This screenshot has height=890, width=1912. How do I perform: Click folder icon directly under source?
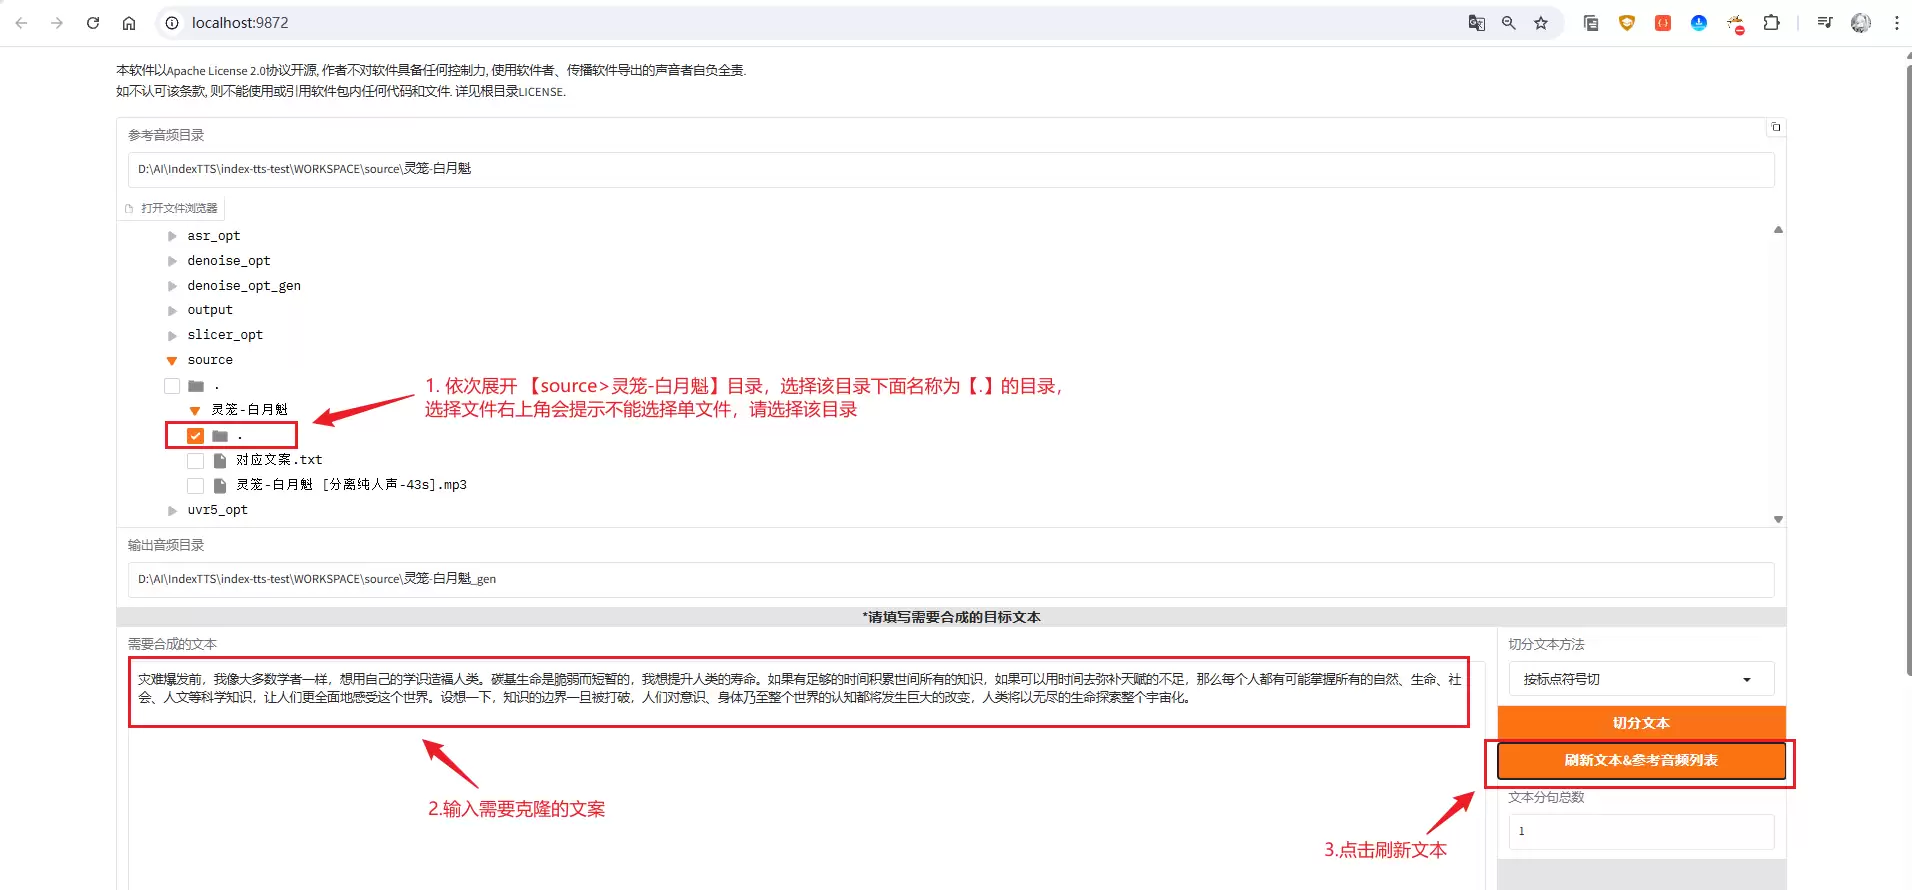pos(196,386)
